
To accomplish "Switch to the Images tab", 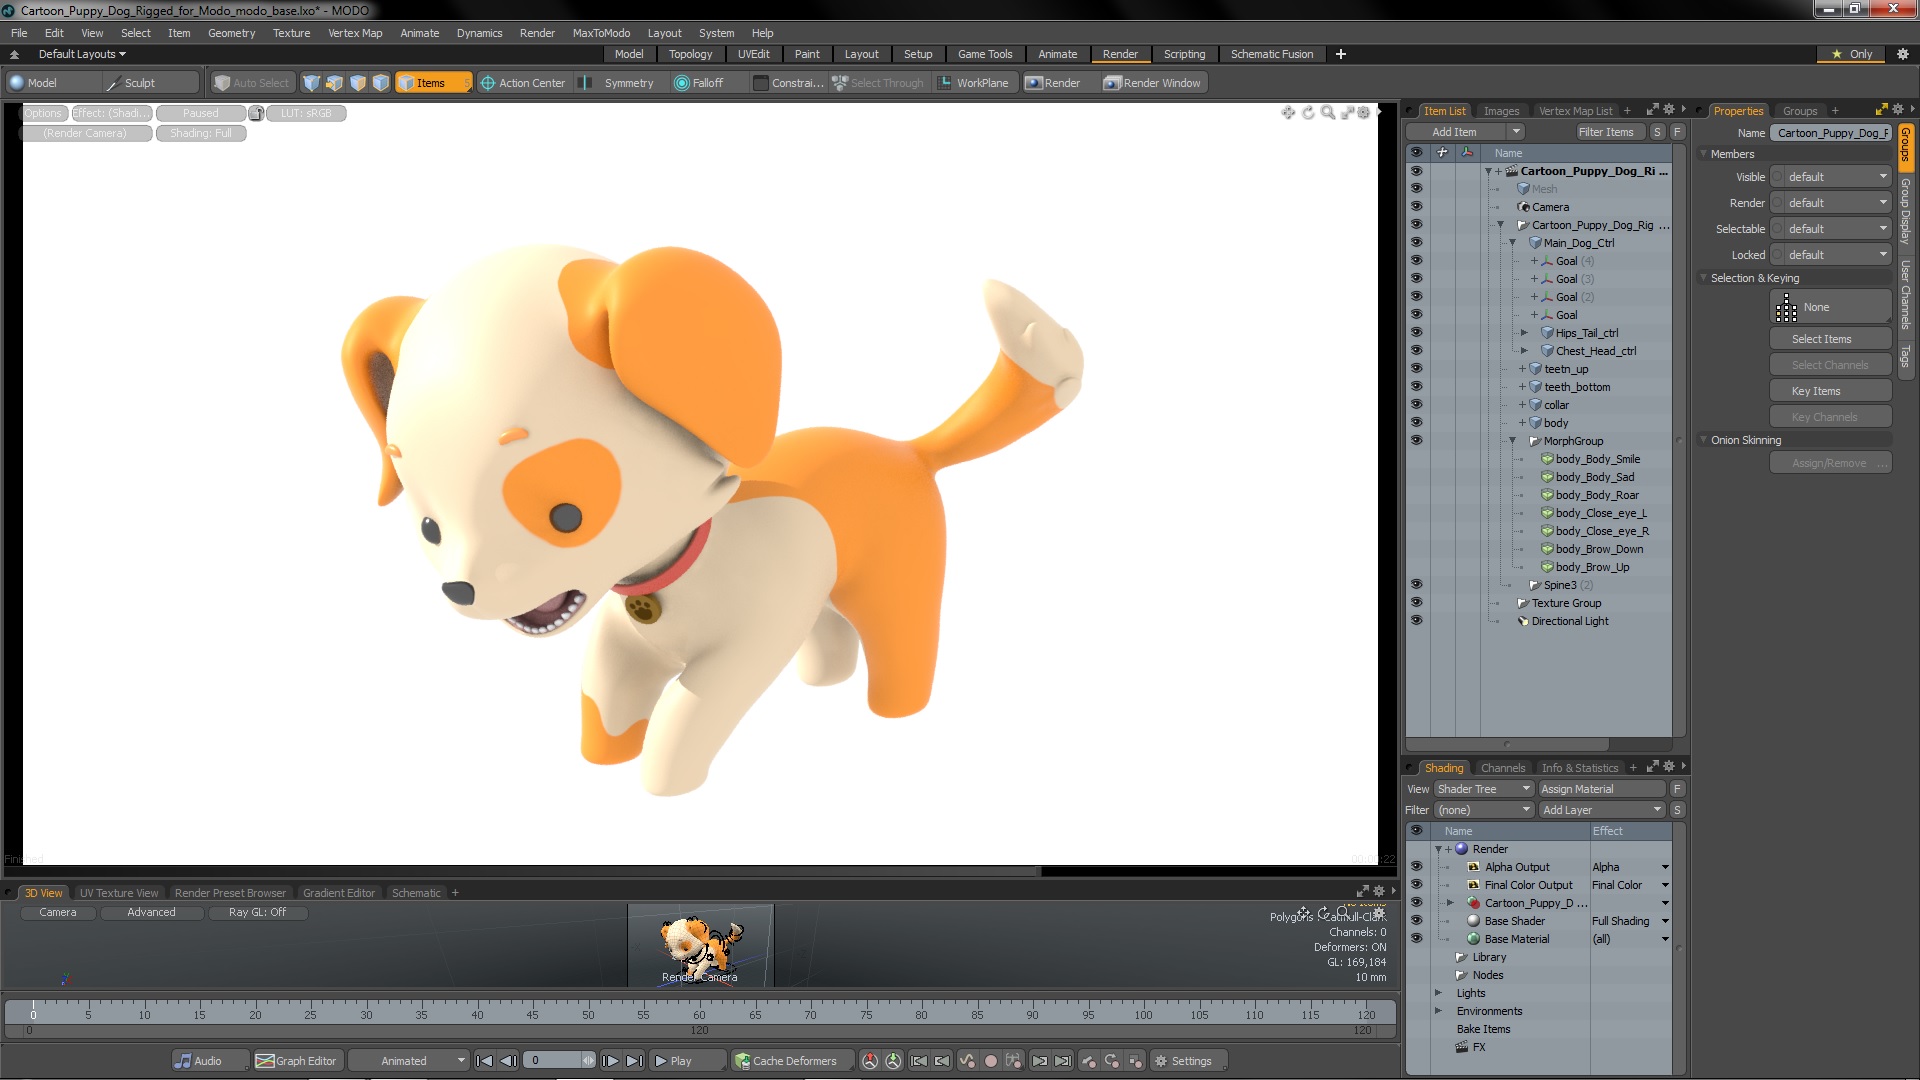I will click(x=1500, y=111).
